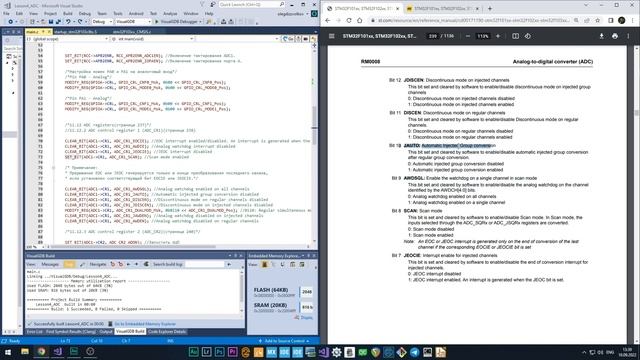The height and width of the screenshot is (360, 640).
Task: Open Photoshop from the taskbar
Action: [x=220, y=352]
